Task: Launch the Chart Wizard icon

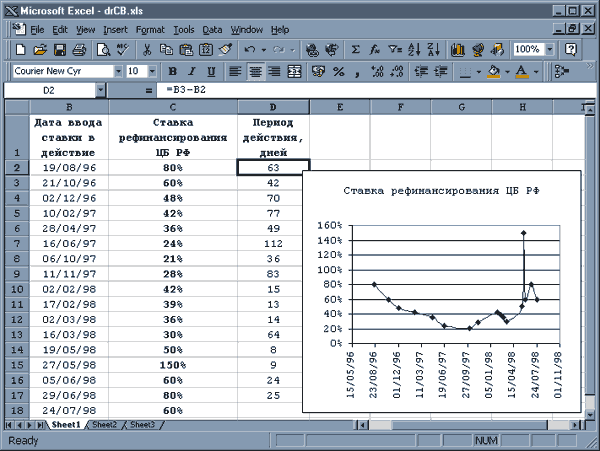Action: pyautogui.click(x=458, y=49)
